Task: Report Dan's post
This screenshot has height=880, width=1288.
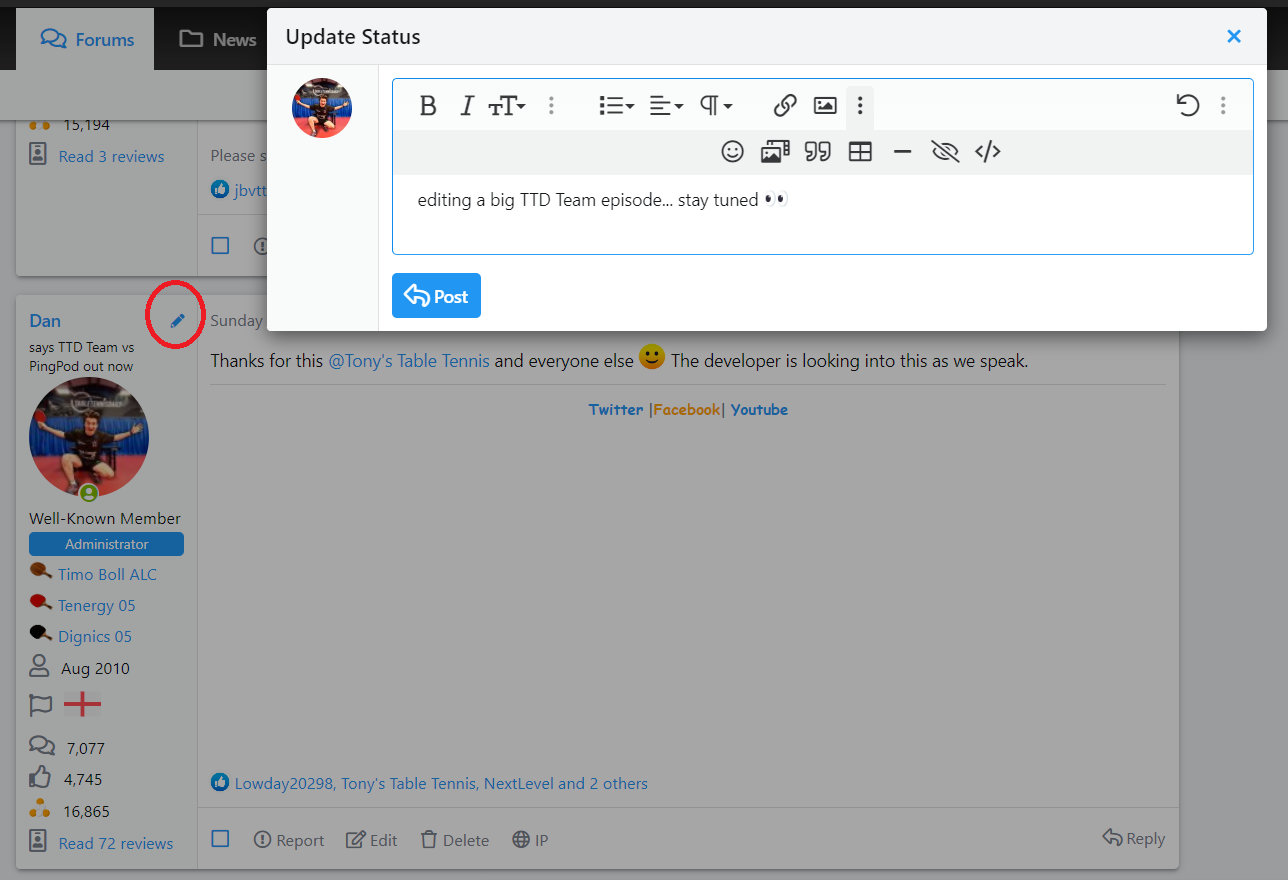Action: click(289, 840)
